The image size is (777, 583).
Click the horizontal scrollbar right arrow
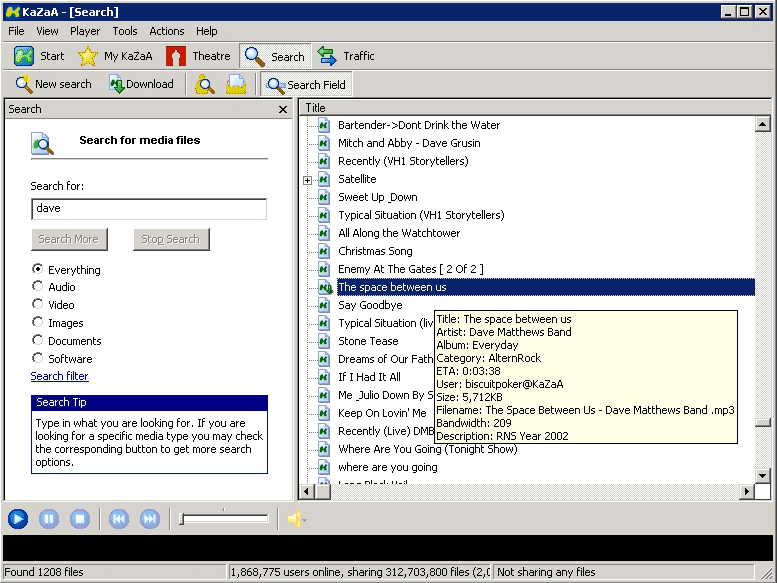point(747,491)
